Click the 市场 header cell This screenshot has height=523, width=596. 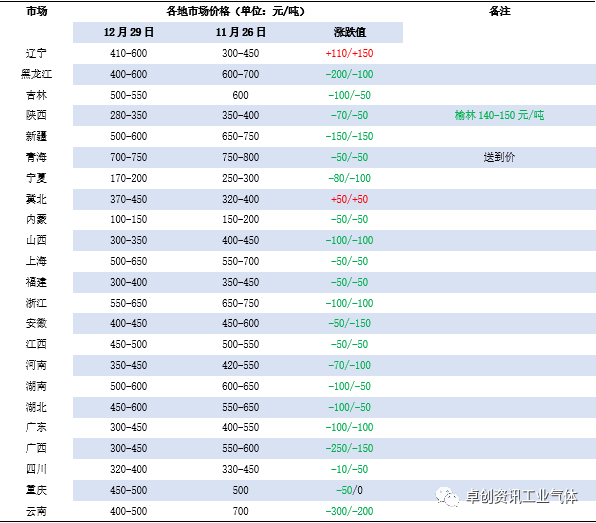click(x=37, y=11)
